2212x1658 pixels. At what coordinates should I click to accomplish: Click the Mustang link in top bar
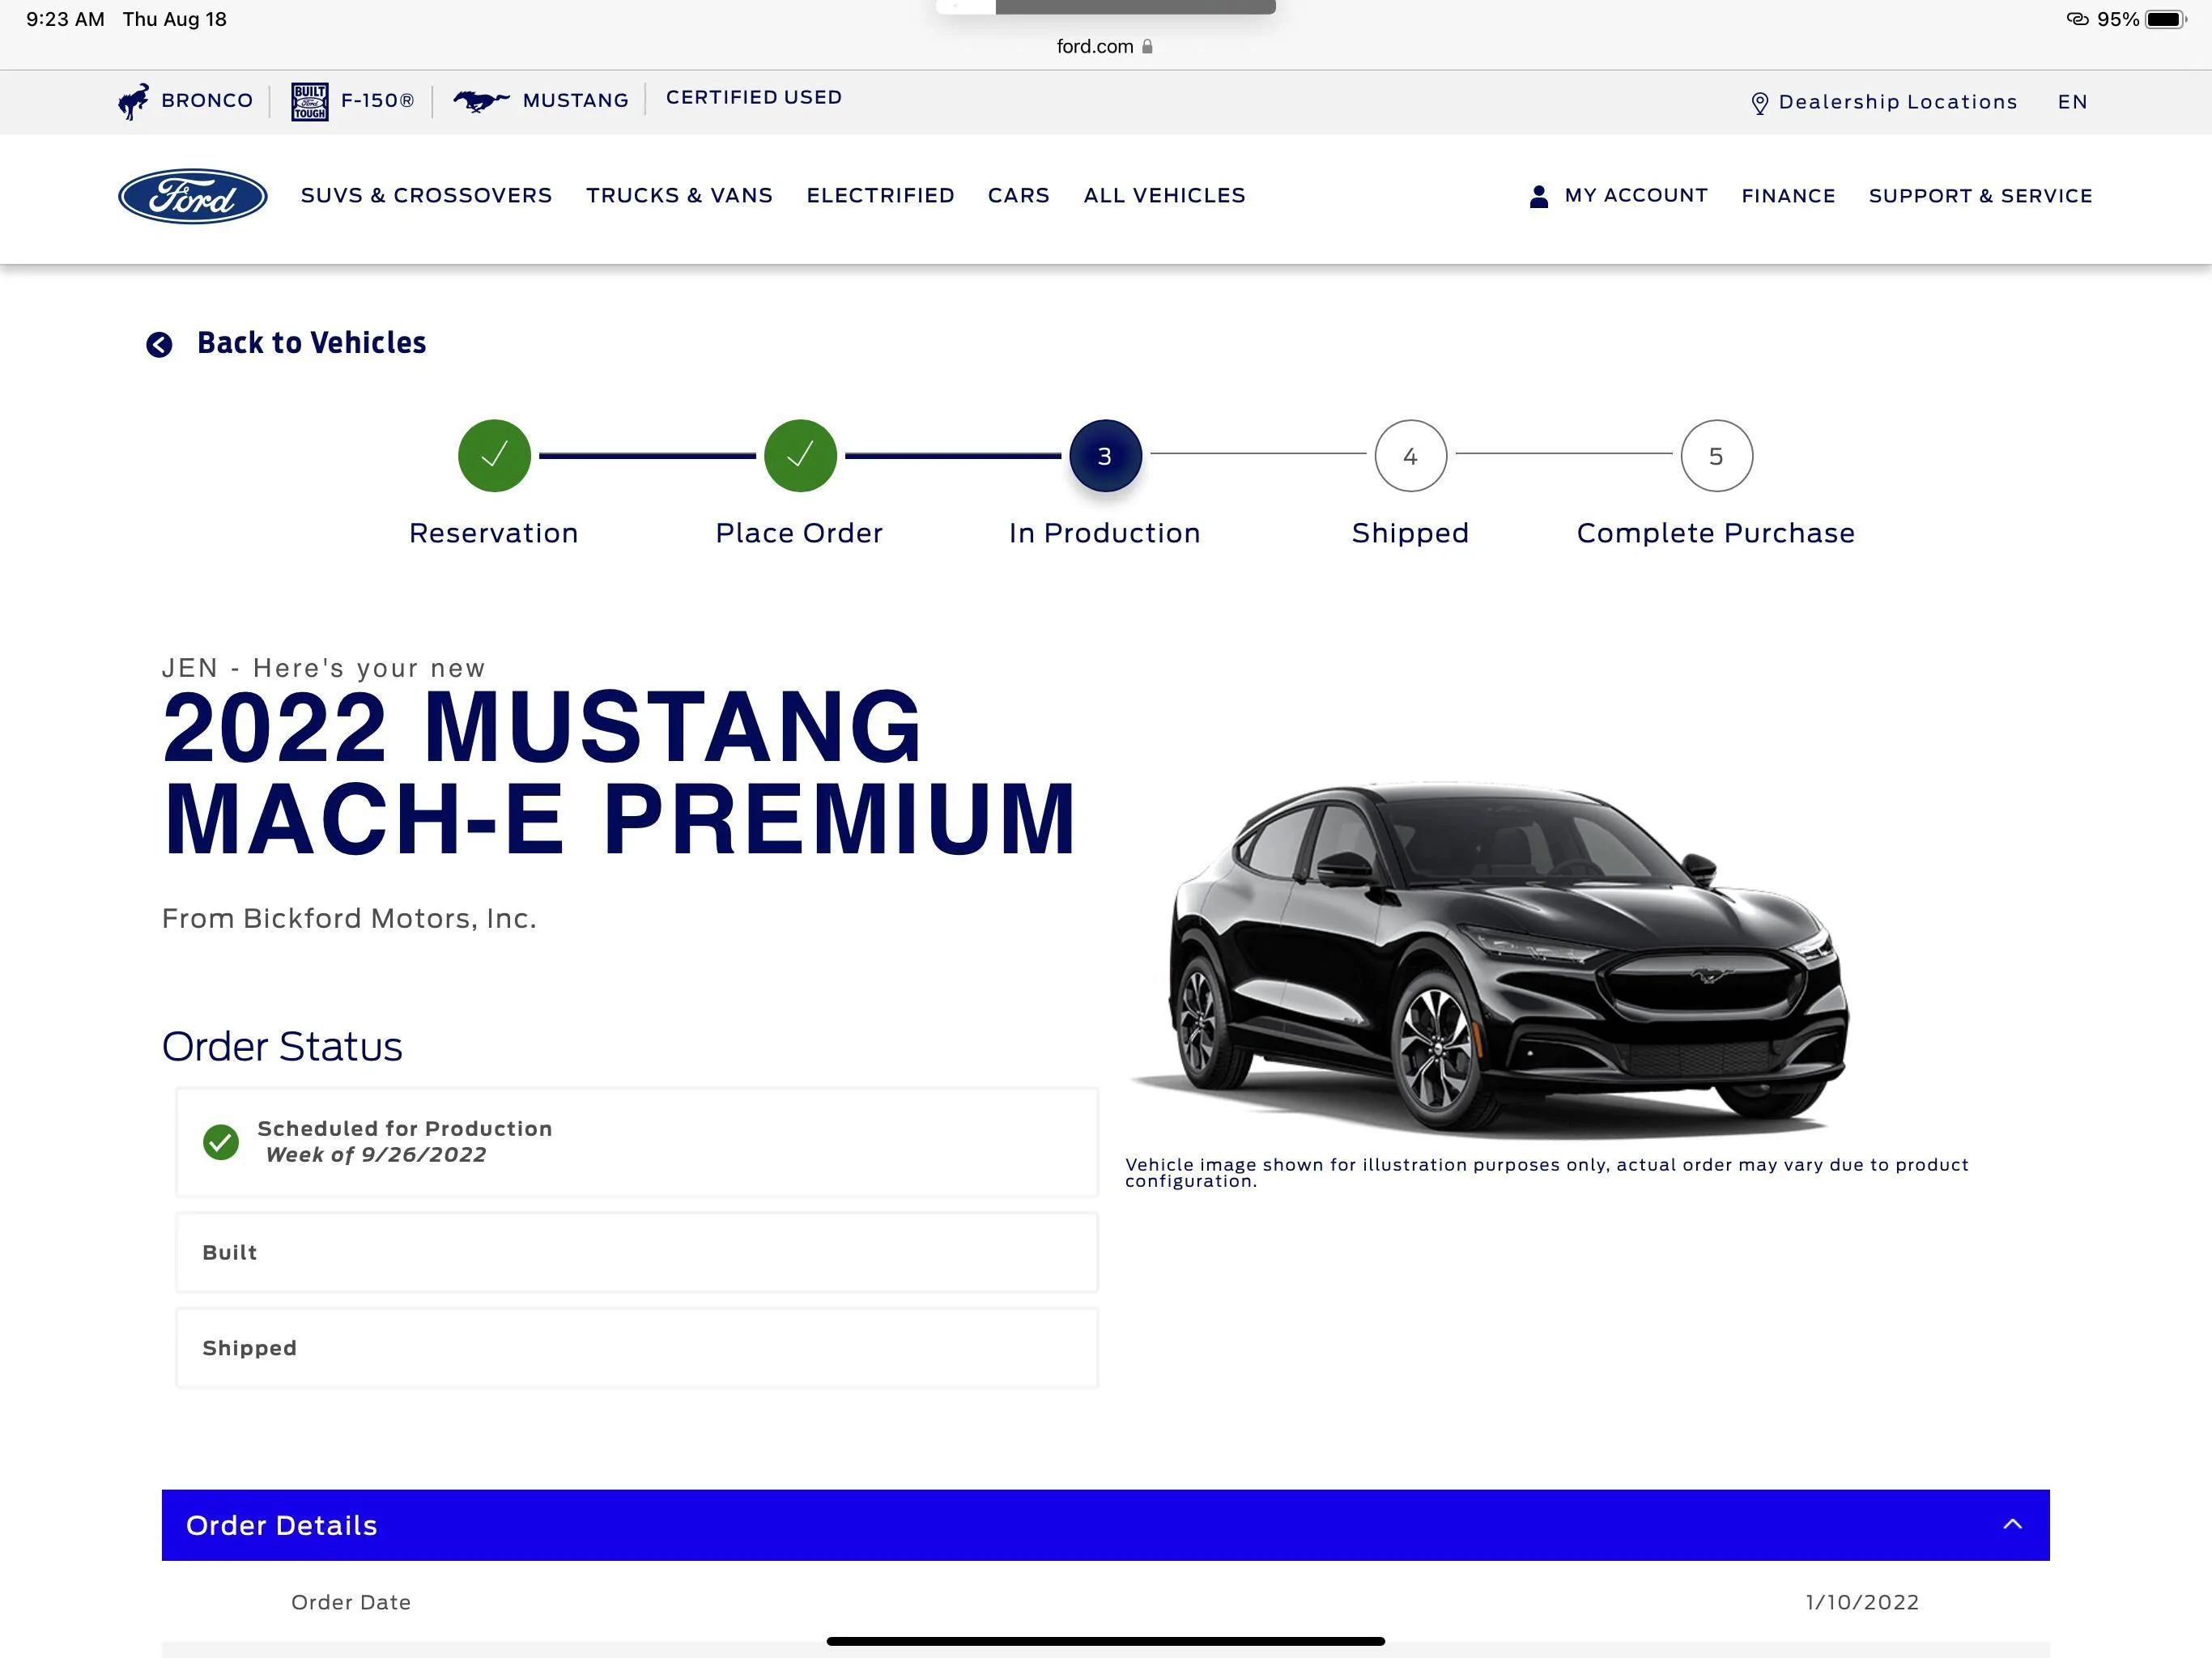[575, 101]
